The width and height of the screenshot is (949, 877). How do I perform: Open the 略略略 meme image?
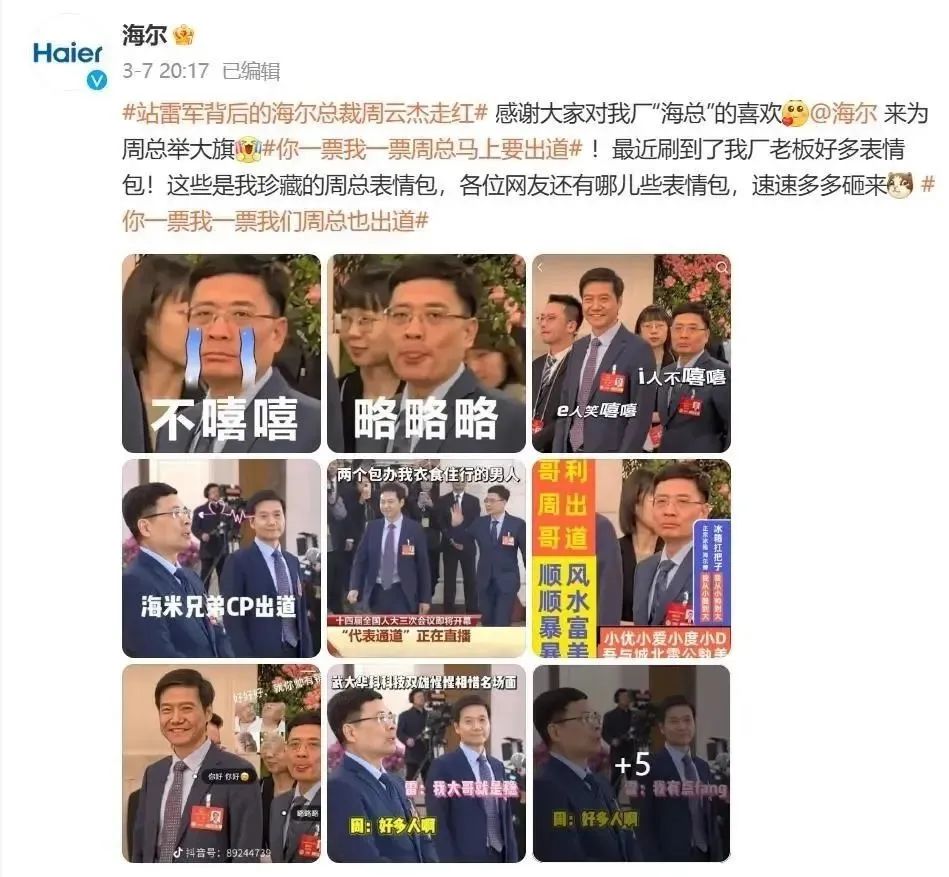(426, 353)
